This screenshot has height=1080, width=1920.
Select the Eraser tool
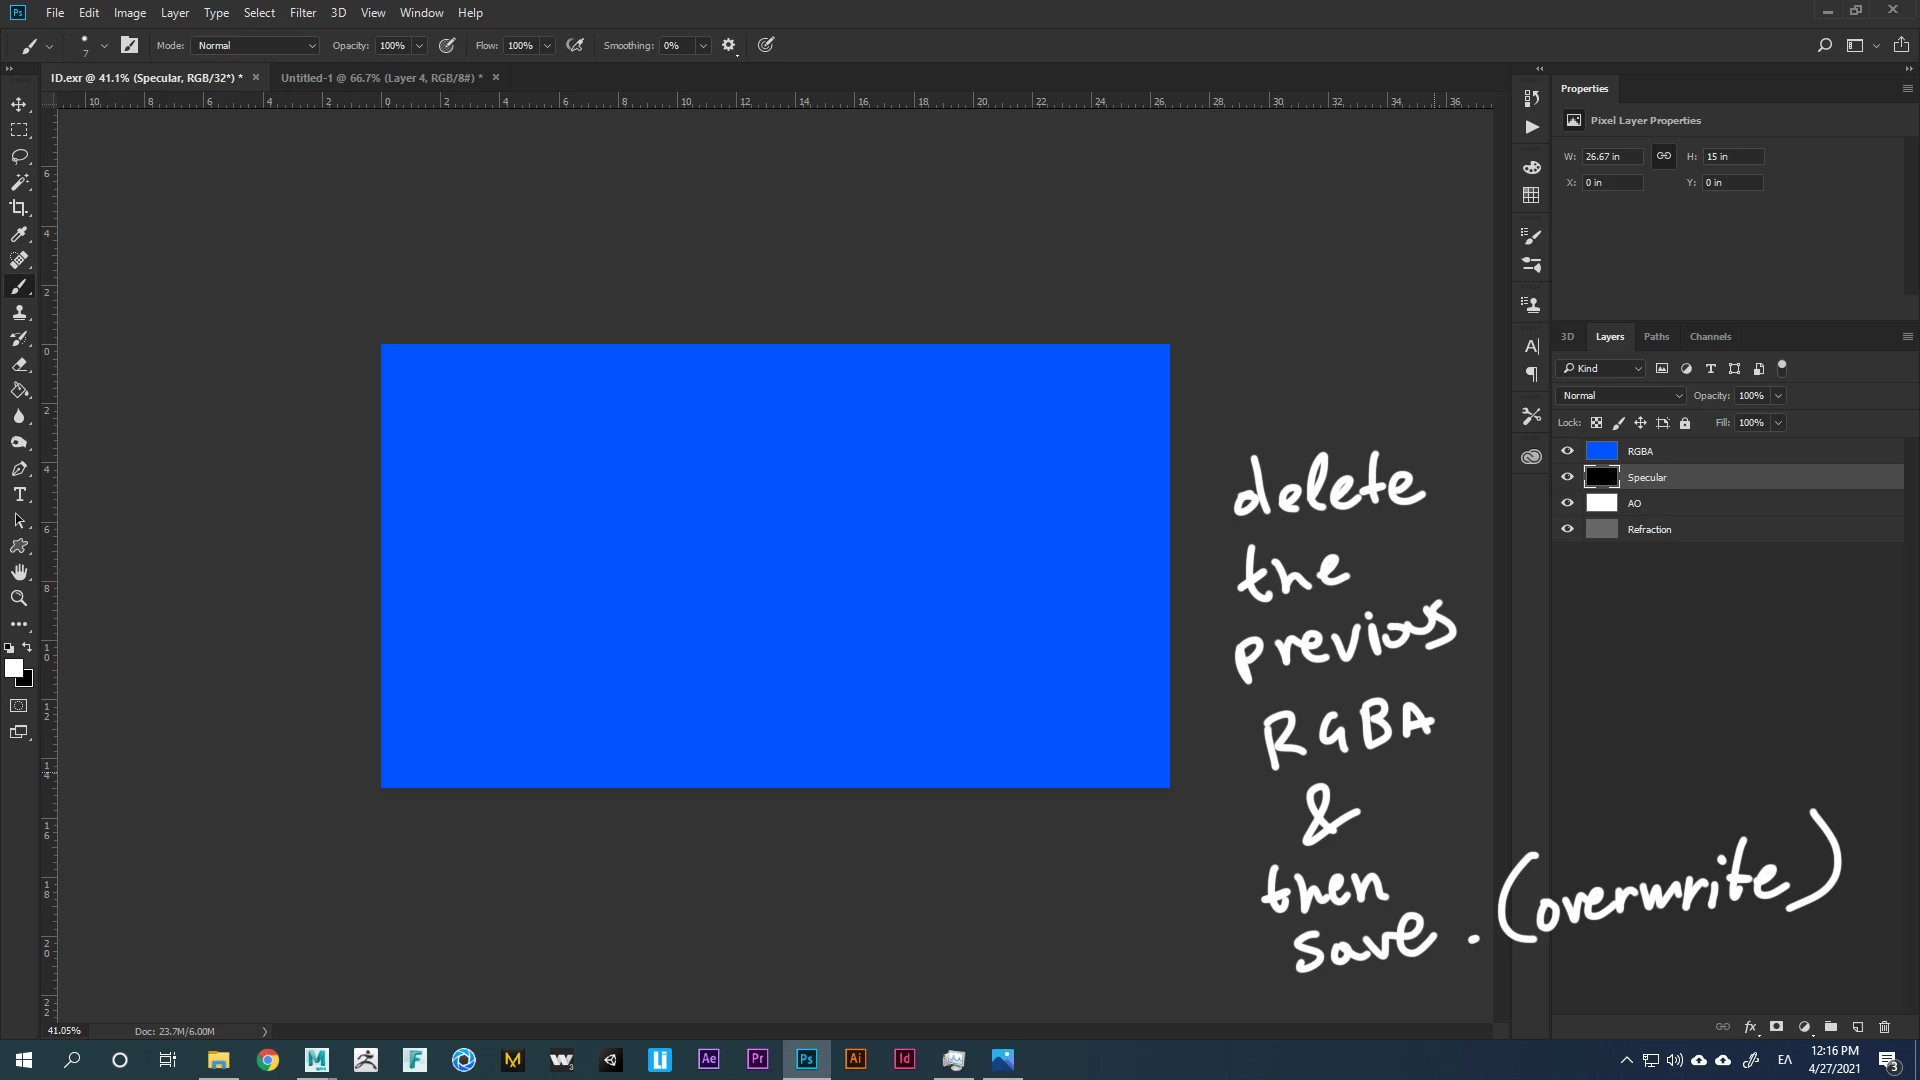point(19,365)
